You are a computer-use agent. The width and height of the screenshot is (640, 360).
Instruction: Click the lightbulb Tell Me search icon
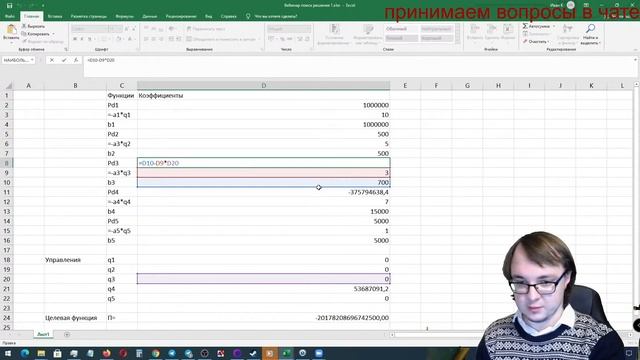pyautogui.click(x=248, y=16)
